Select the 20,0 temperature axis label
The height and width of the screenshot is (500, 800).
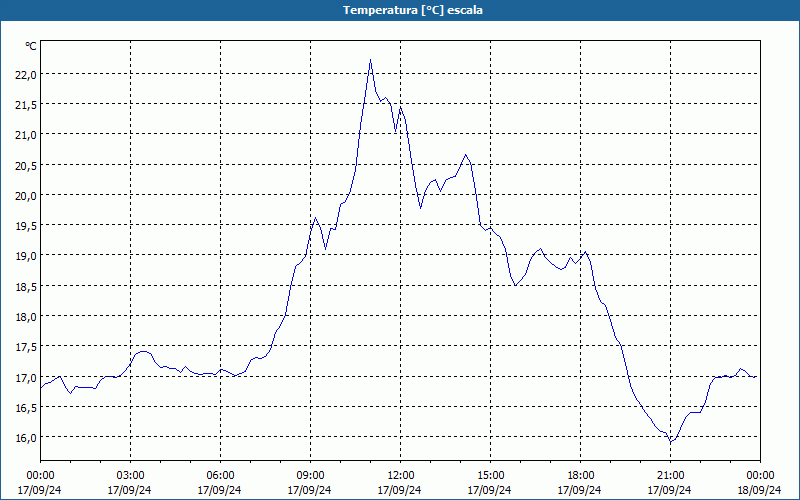pos(26,195)
